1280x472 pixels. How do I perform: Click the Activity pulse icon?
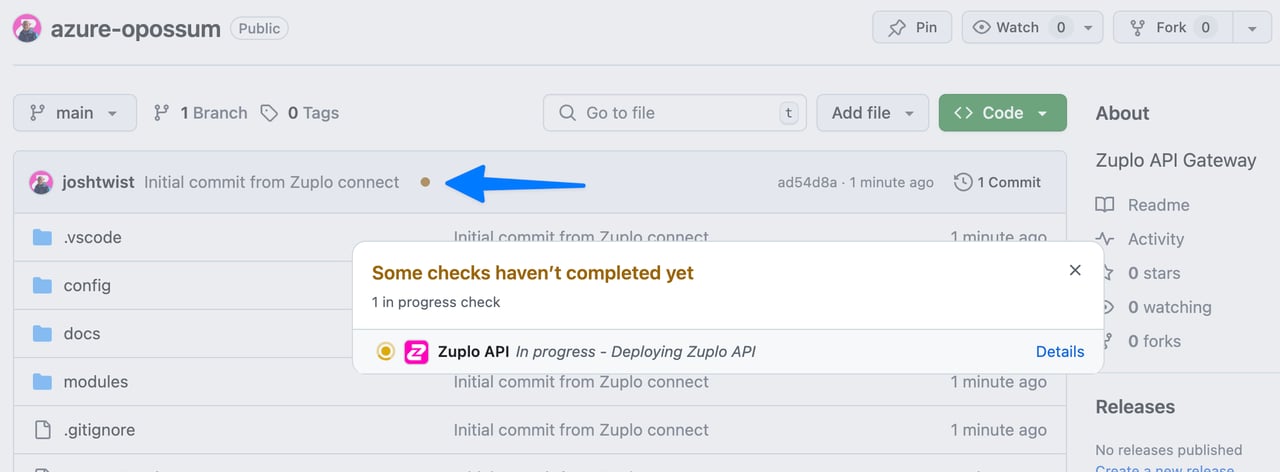[1105, 239]
